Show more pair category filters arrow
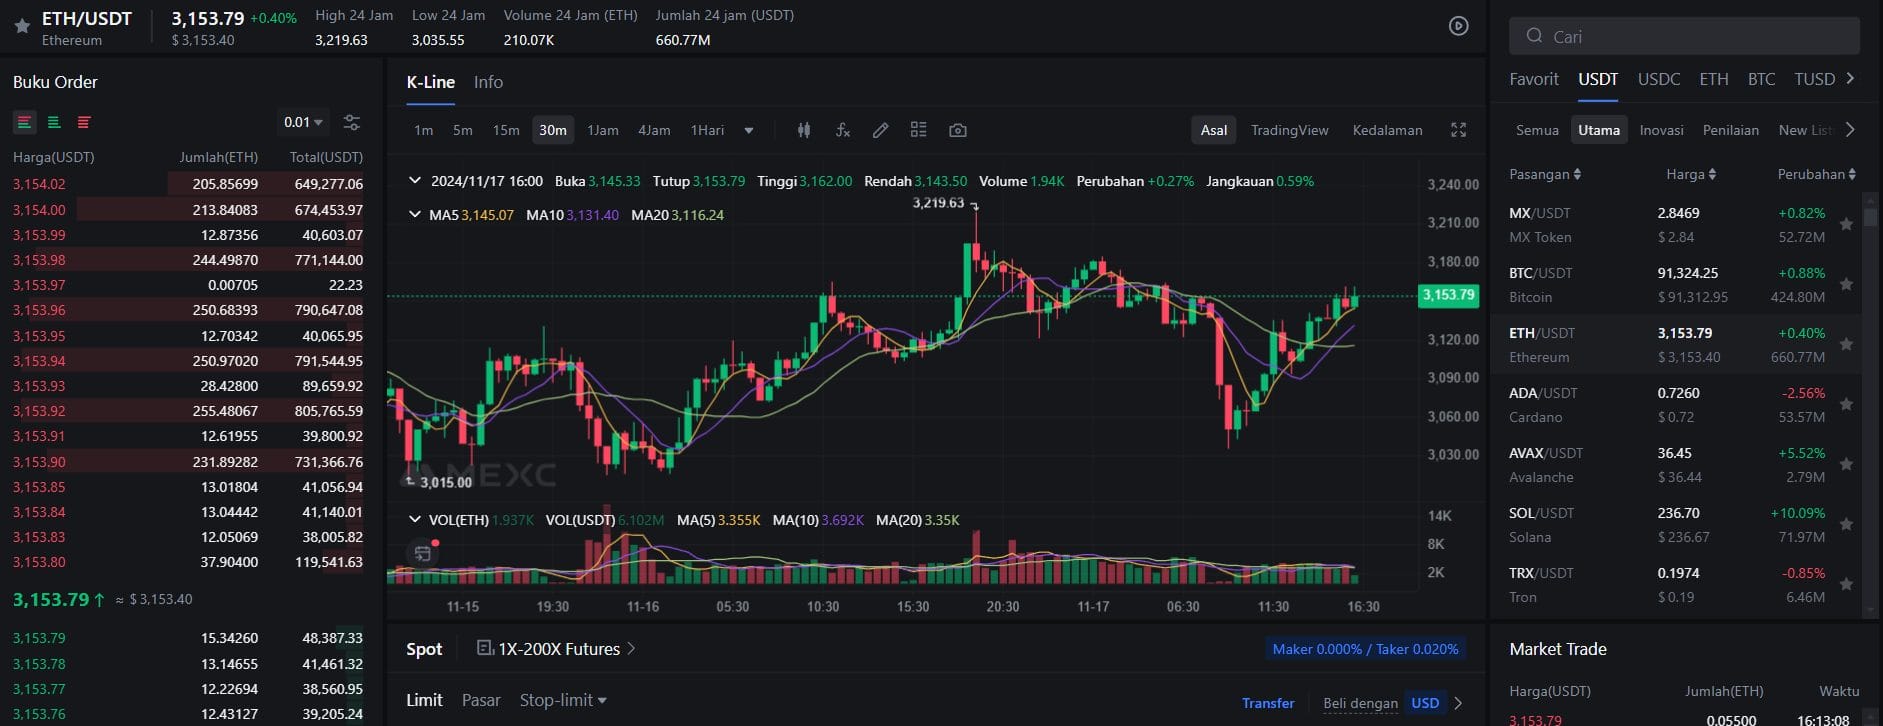 [1850, 130]
